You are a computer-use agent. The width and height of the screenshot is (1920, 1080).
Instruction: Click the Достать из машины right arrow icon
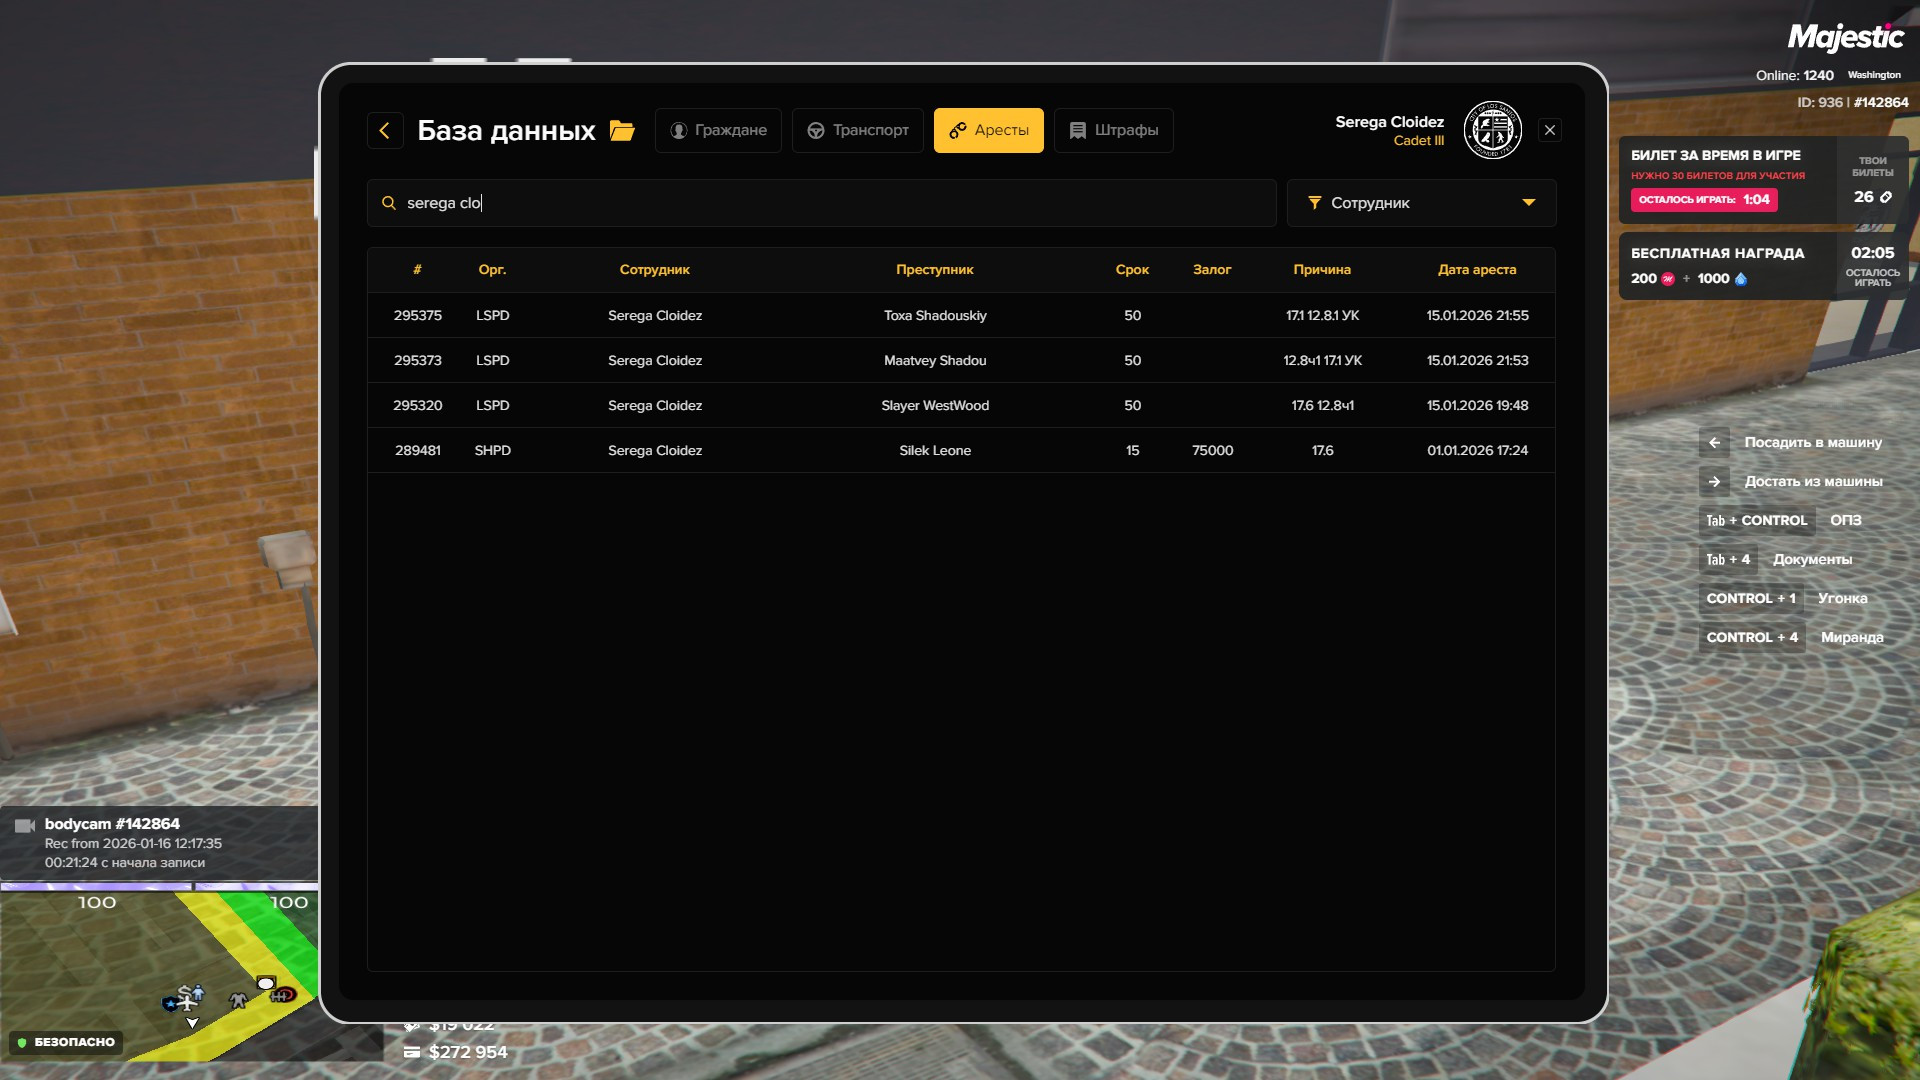coord(1714,481)
